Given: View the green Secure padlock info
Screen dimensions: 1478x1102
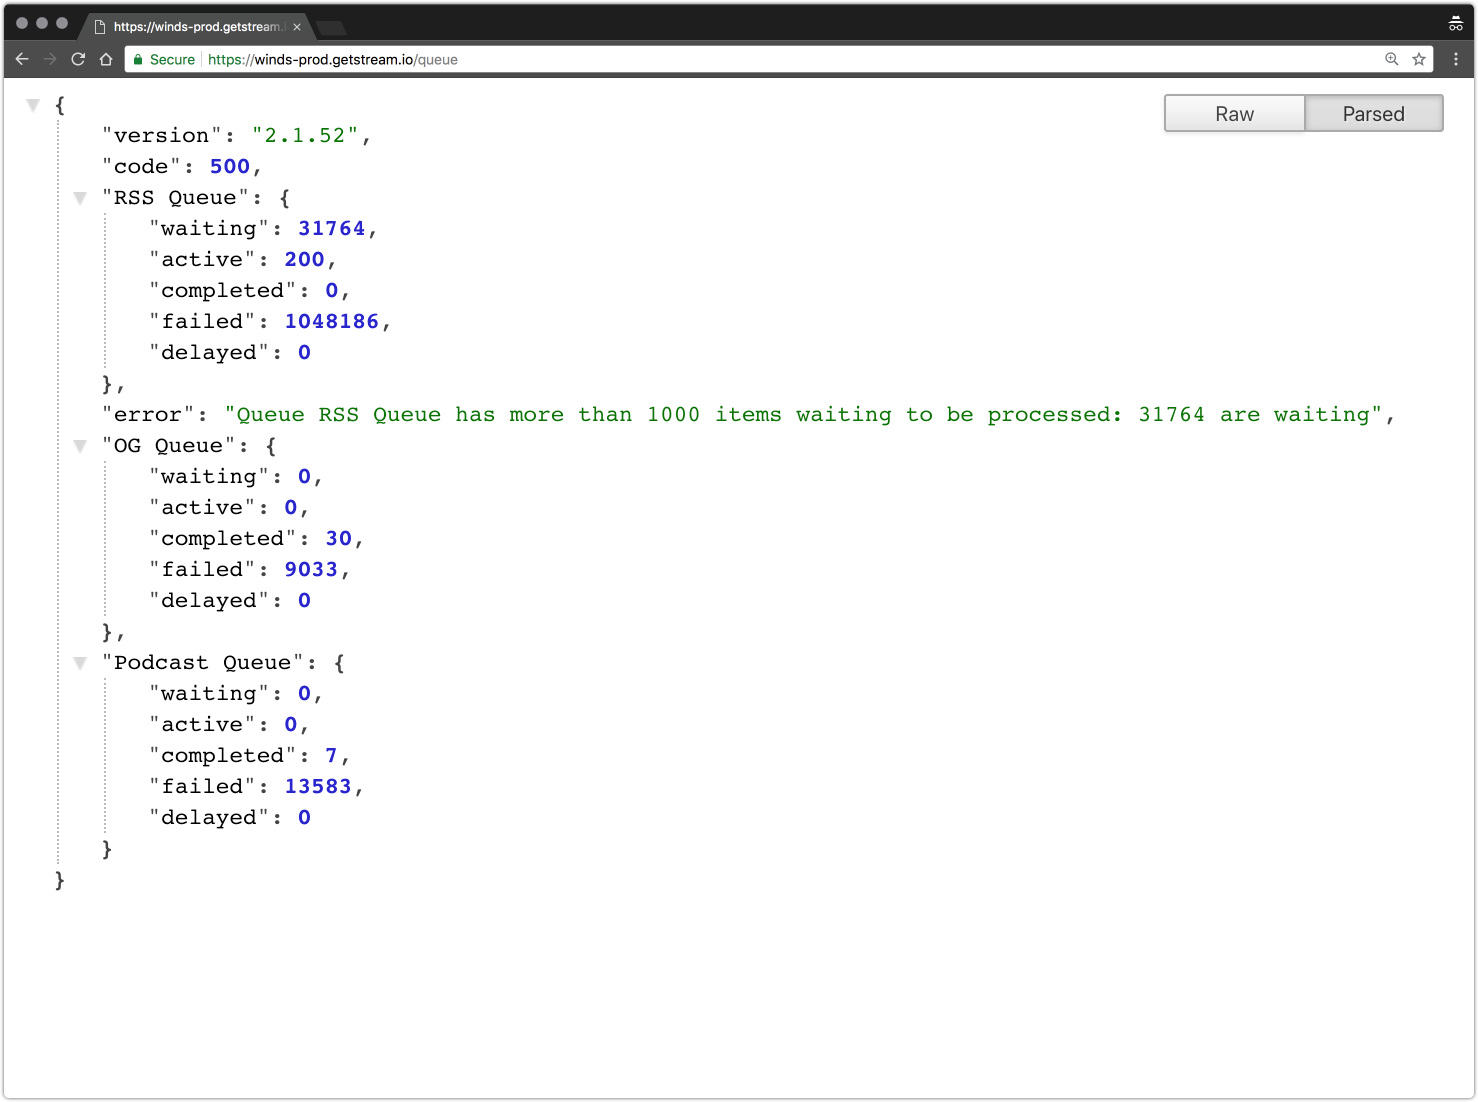Looking at the screenshot, I should [x=139, y=60].
